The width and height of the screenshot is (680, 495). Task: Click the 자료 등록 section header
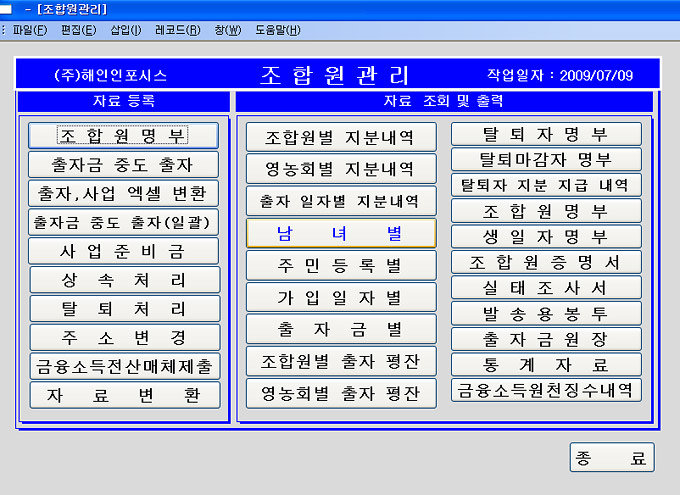(x=124, y=101)
